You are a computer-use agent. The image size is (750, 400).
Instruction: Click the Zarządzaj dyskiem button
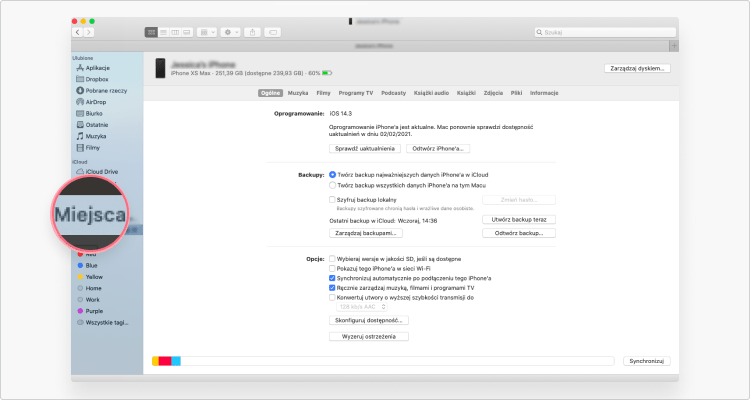click(637, 68)
